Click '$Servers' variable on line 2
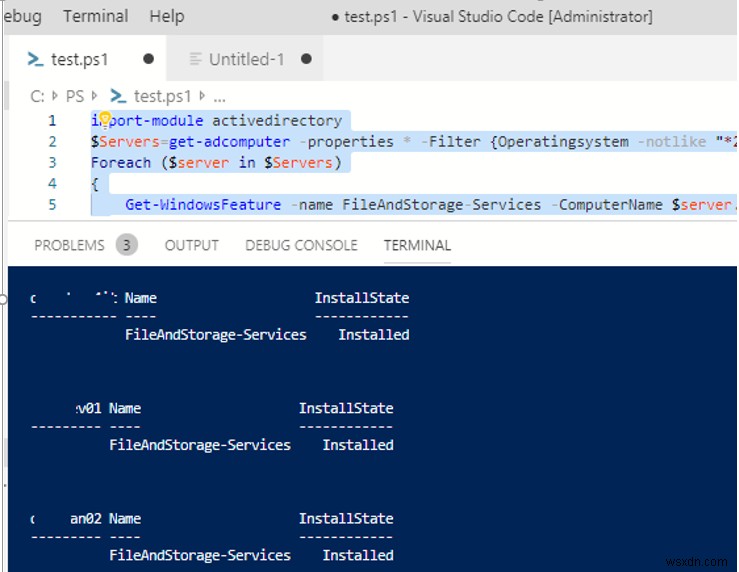Viewport: 739px width, 572px height. 125,142
